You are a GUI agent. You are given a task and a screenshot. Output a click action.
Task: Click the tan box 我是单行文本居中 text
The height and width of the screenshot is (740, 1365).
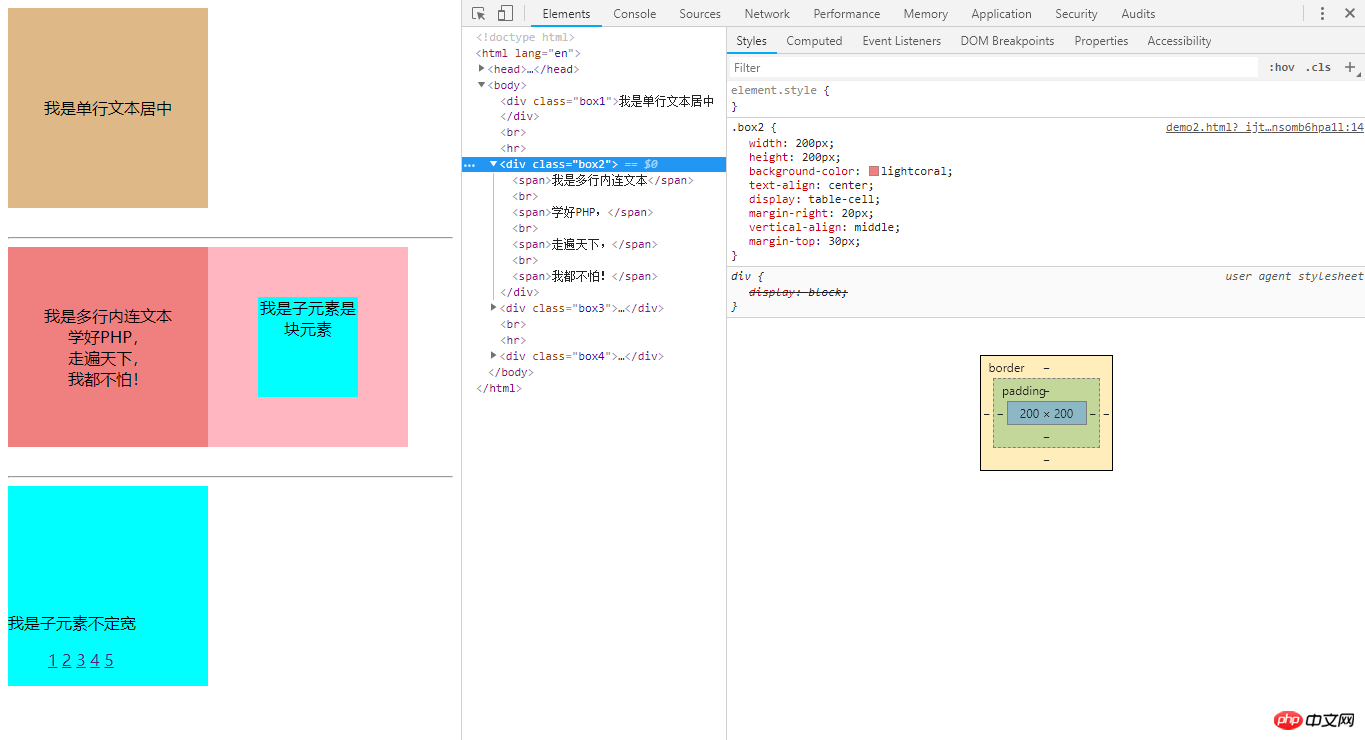click(x=108, y=108)
